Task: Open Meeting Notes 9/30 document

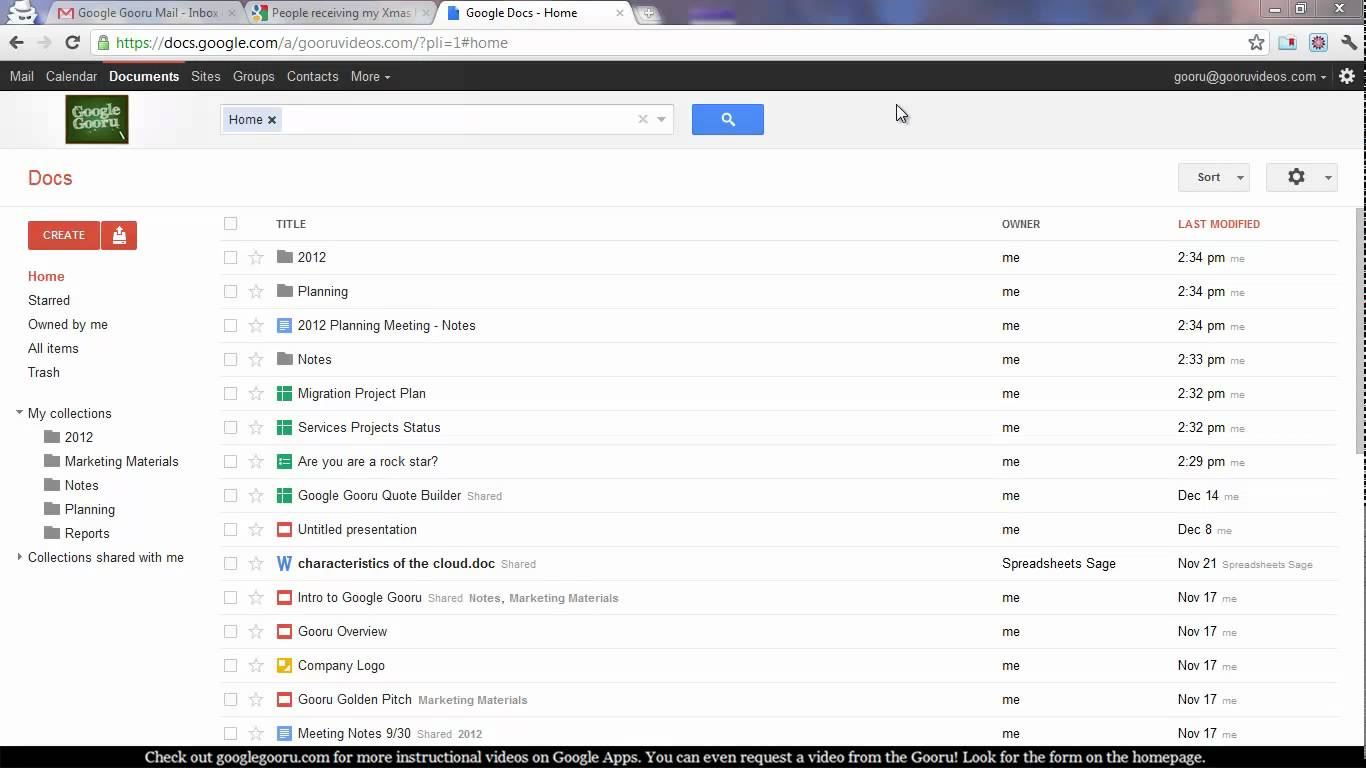Action: pos(354,733)
